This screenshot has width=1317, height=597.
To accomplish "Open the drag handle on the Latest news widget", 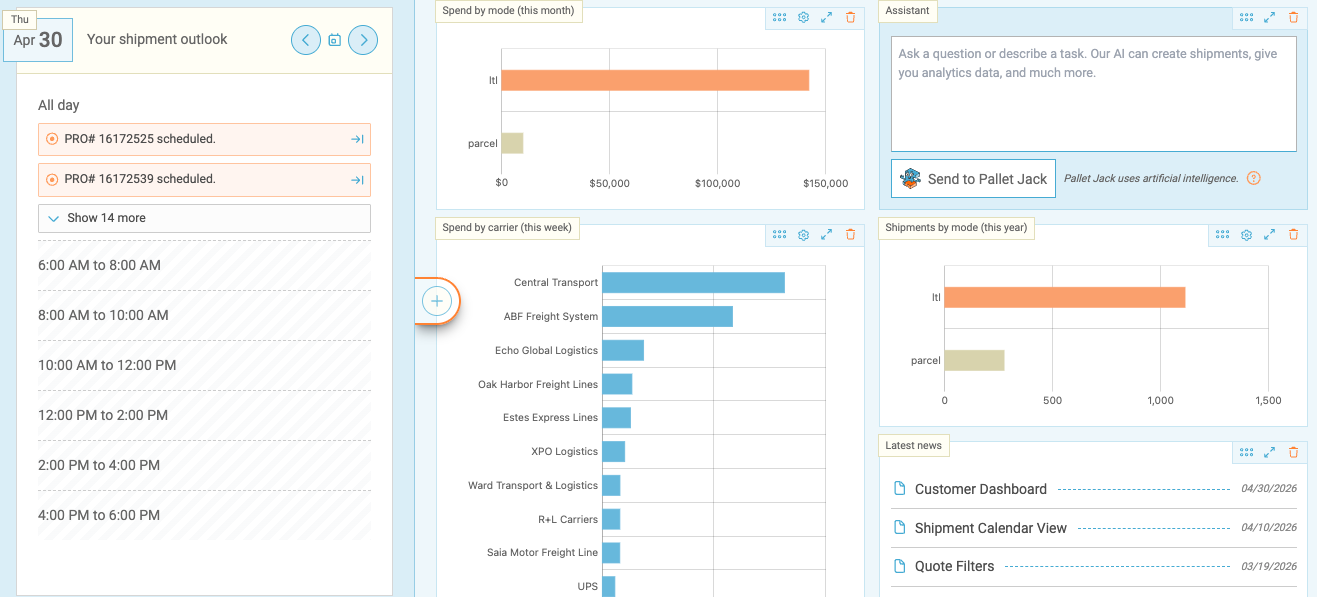I will point(1246,452).
